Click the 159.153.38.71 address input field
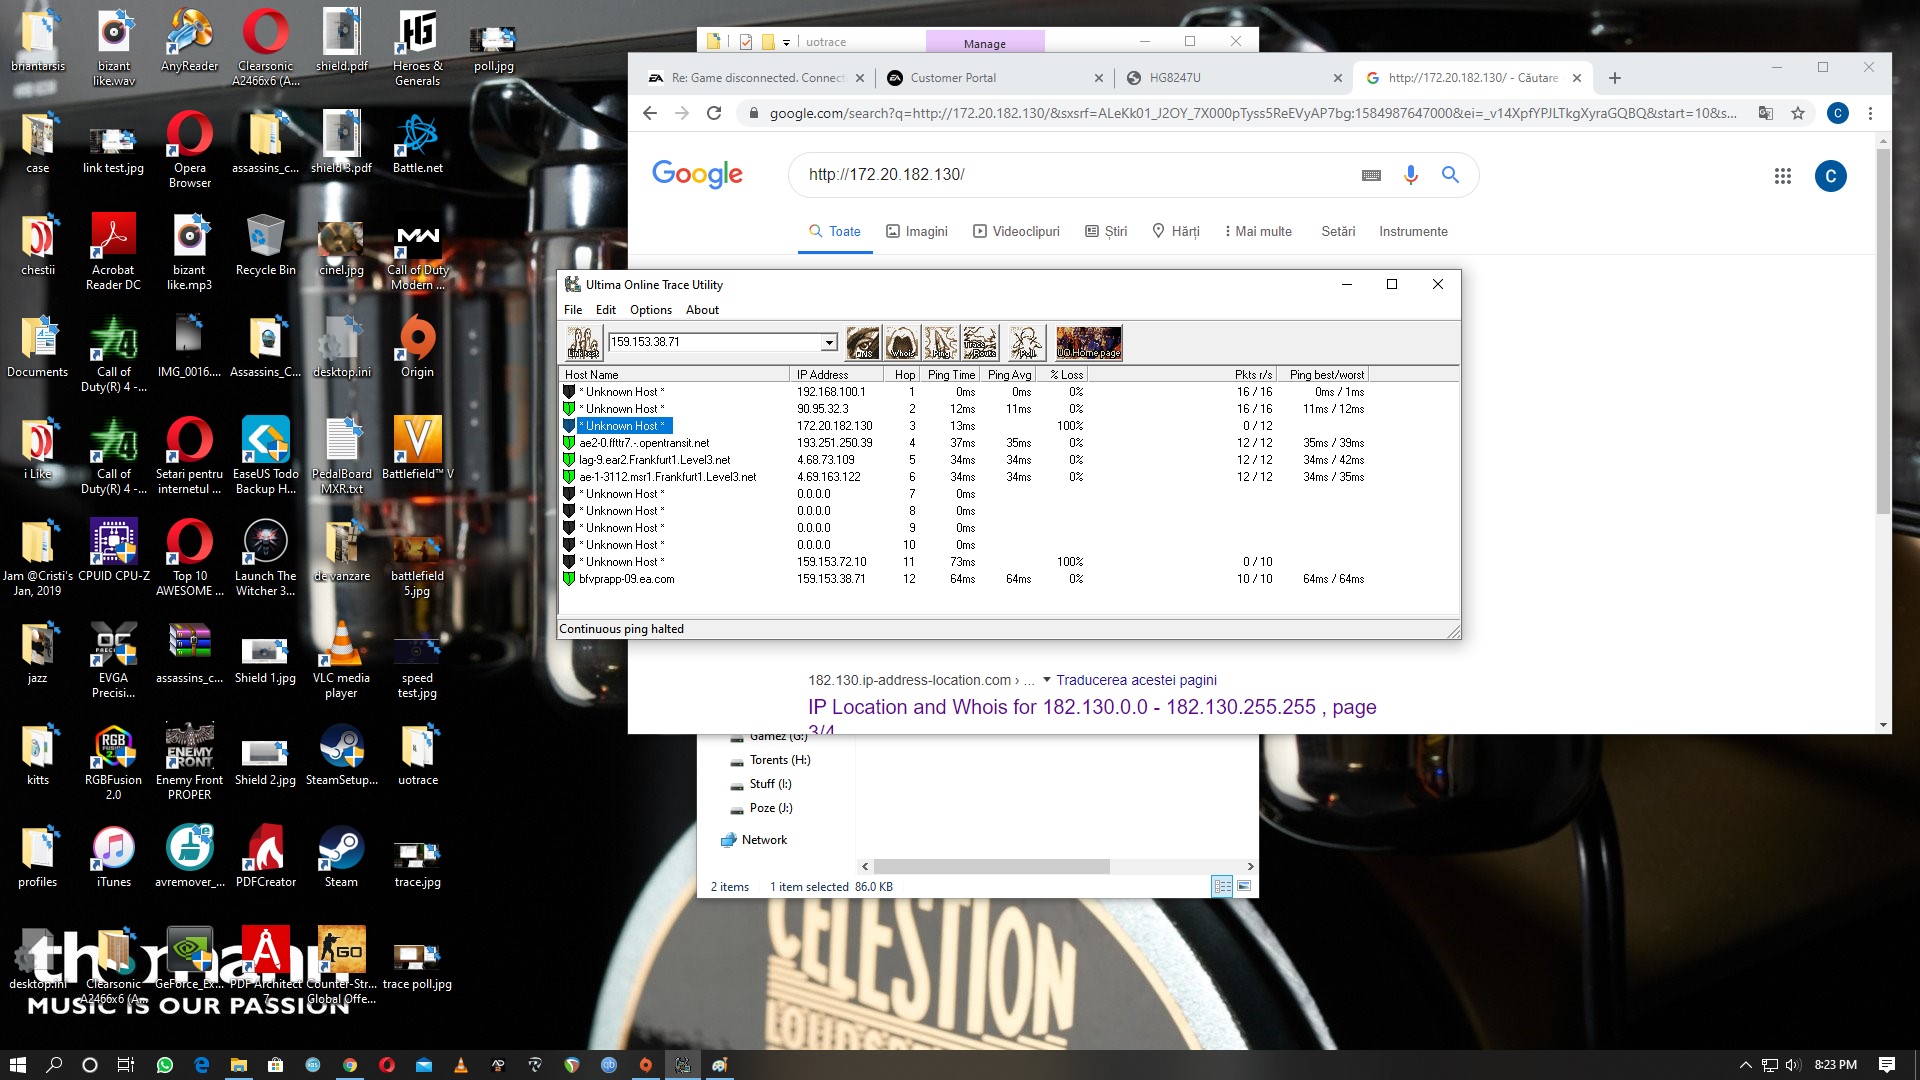Screen dimensions: 1920x1080 [715, 342]
